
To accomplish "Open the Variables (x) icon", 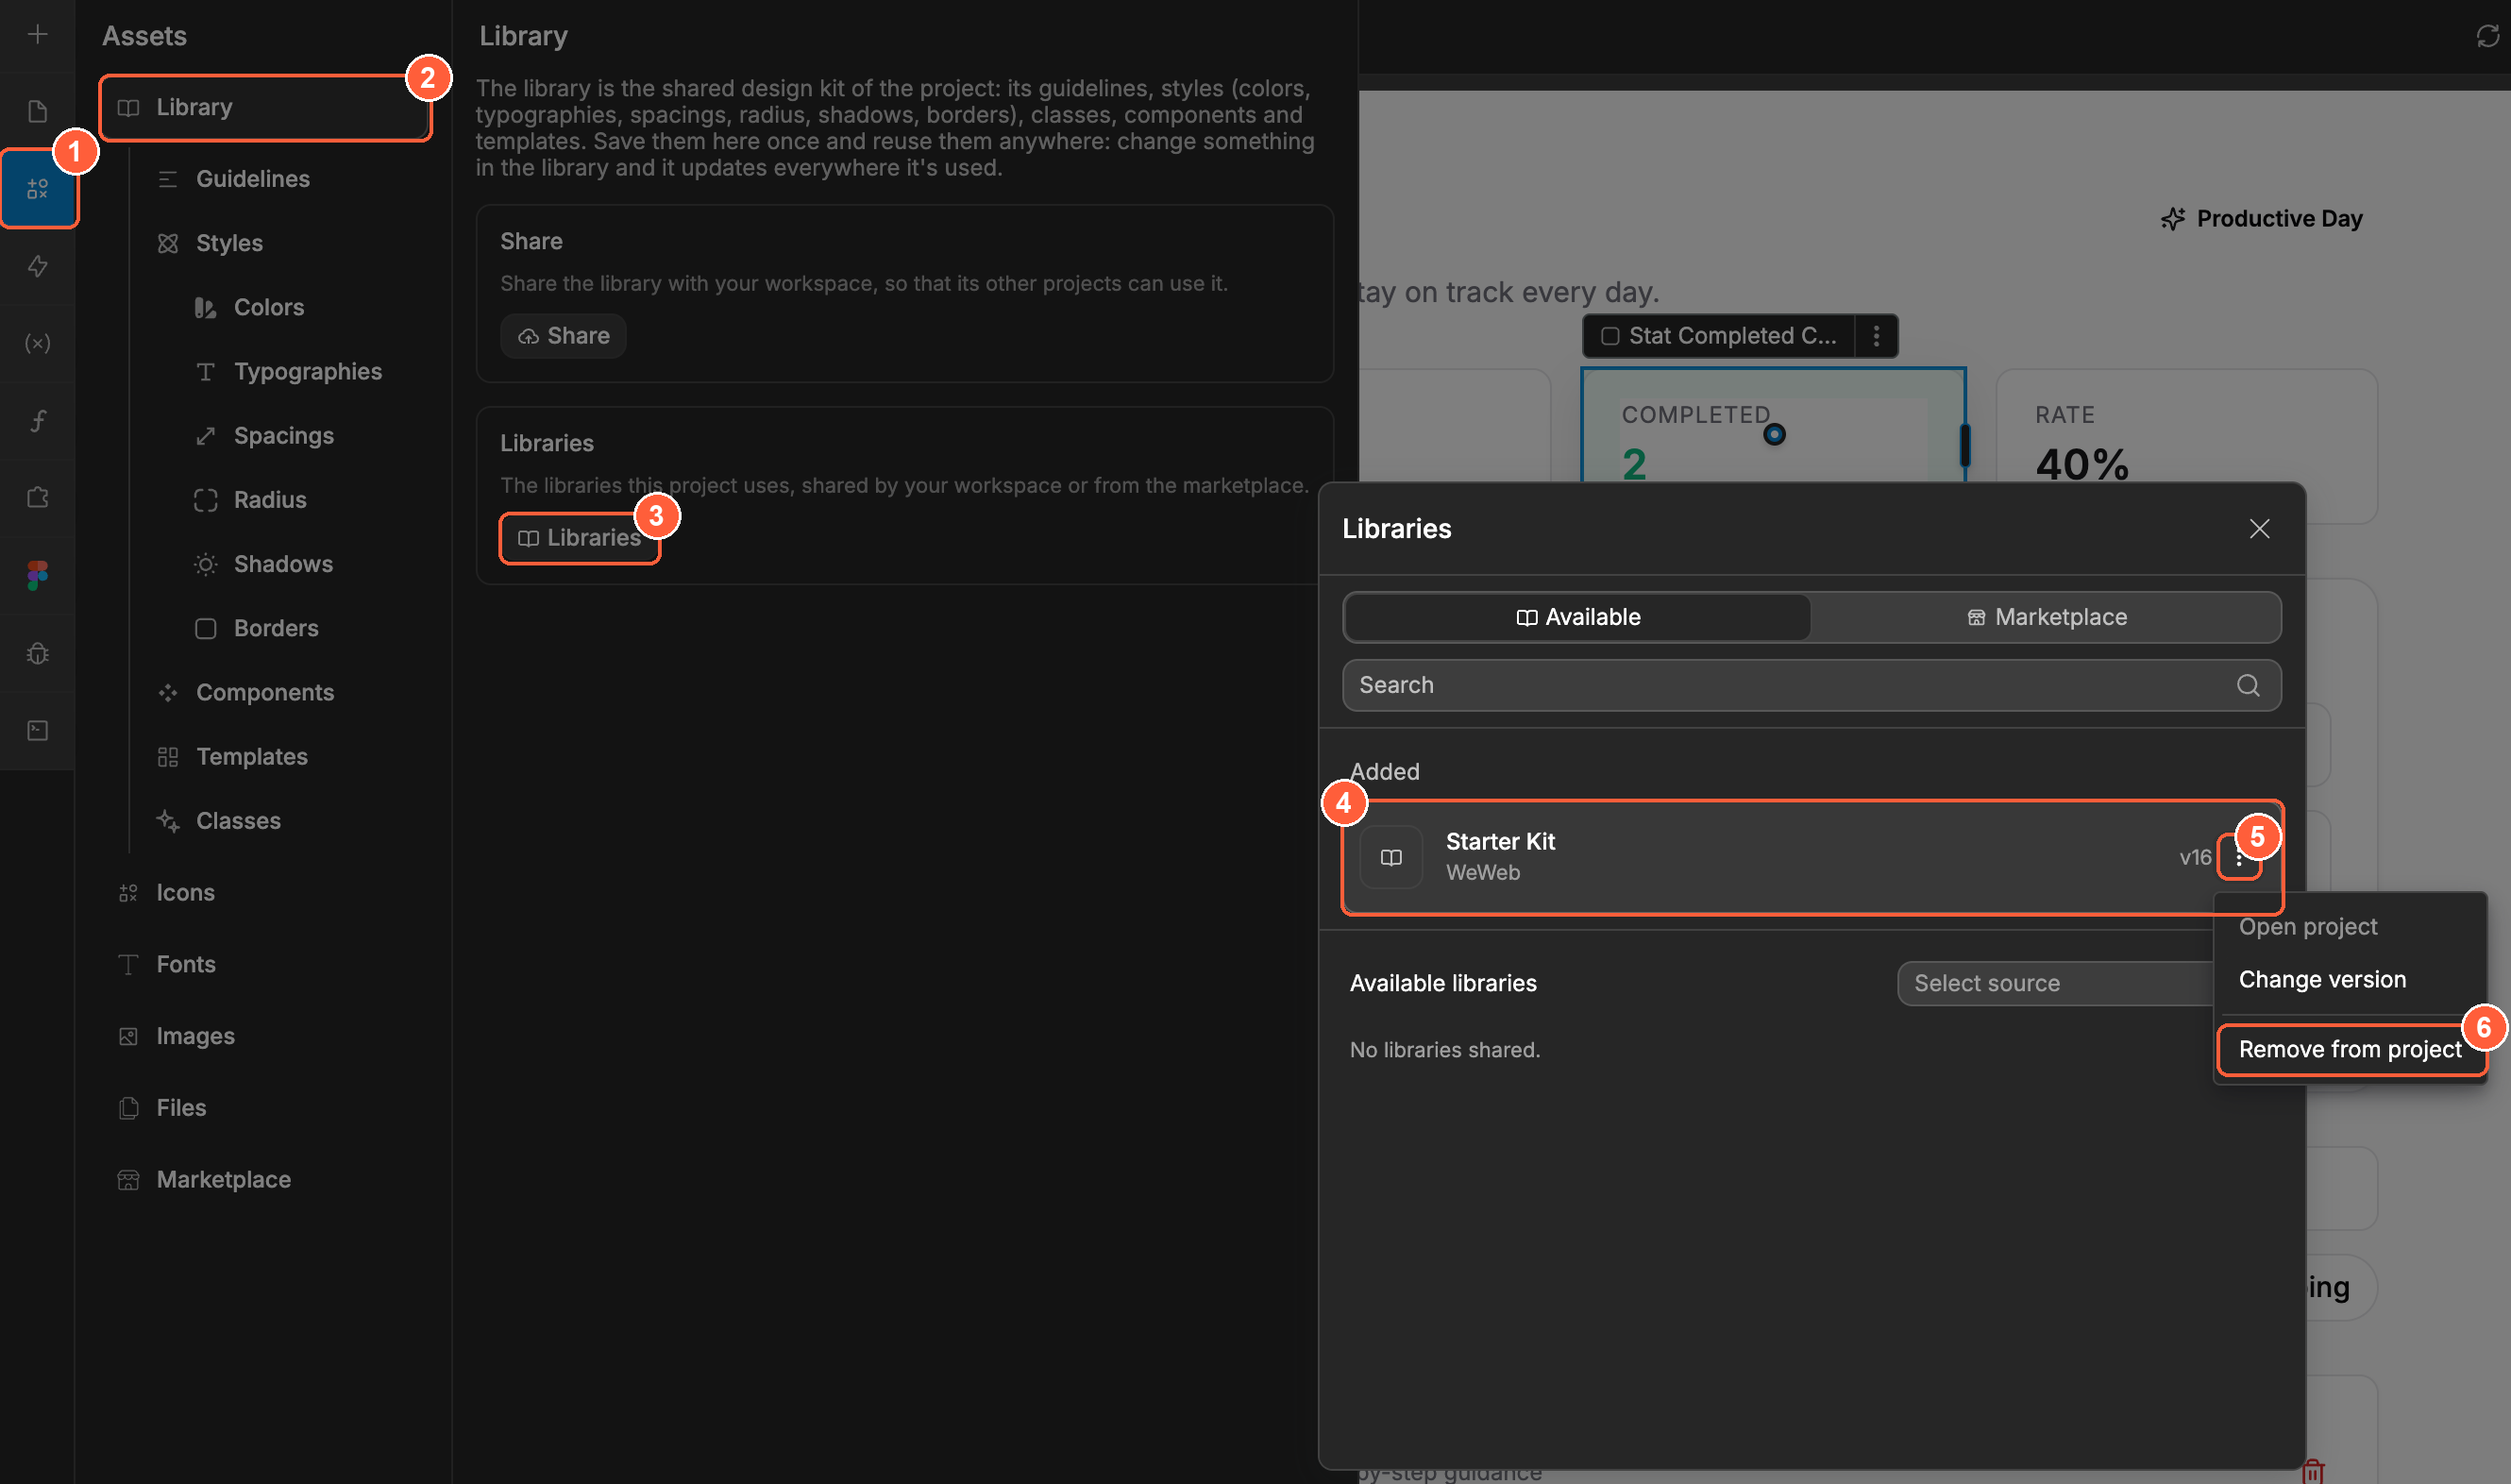I will pyautogui.click(x=37, y=343).
